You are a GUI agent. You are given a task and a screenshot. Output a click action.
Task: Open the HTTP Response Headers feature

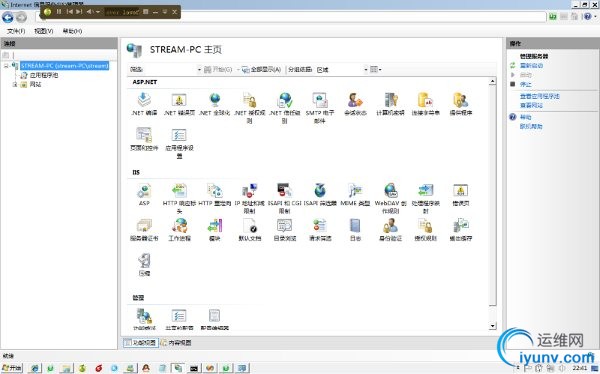179,191
